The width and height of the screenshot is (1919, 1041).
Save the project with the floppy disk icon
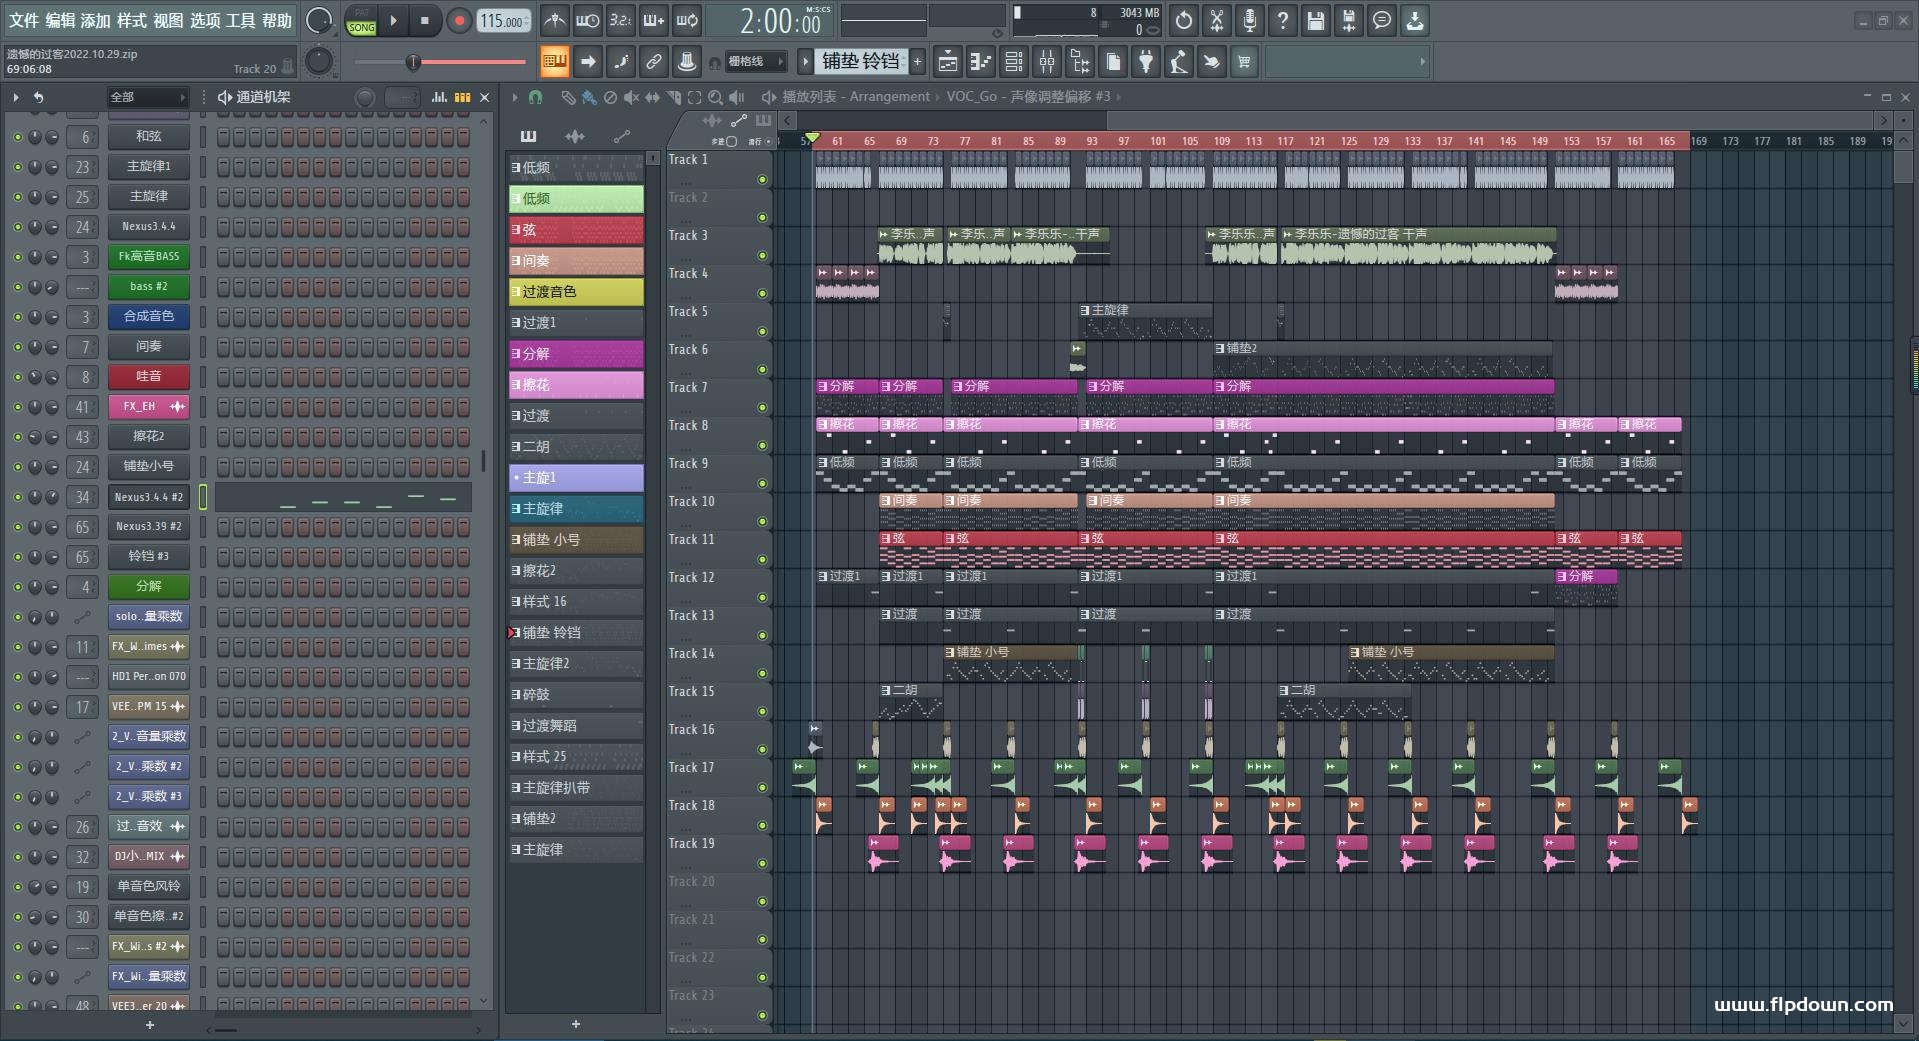pyautogui.click(x=1316, y=20)
